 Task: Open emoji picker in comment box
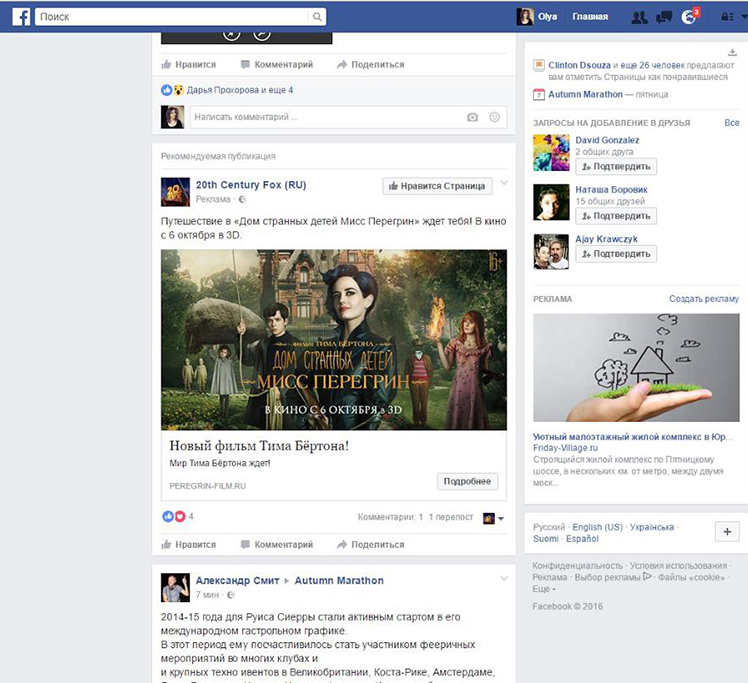(495, 117)
